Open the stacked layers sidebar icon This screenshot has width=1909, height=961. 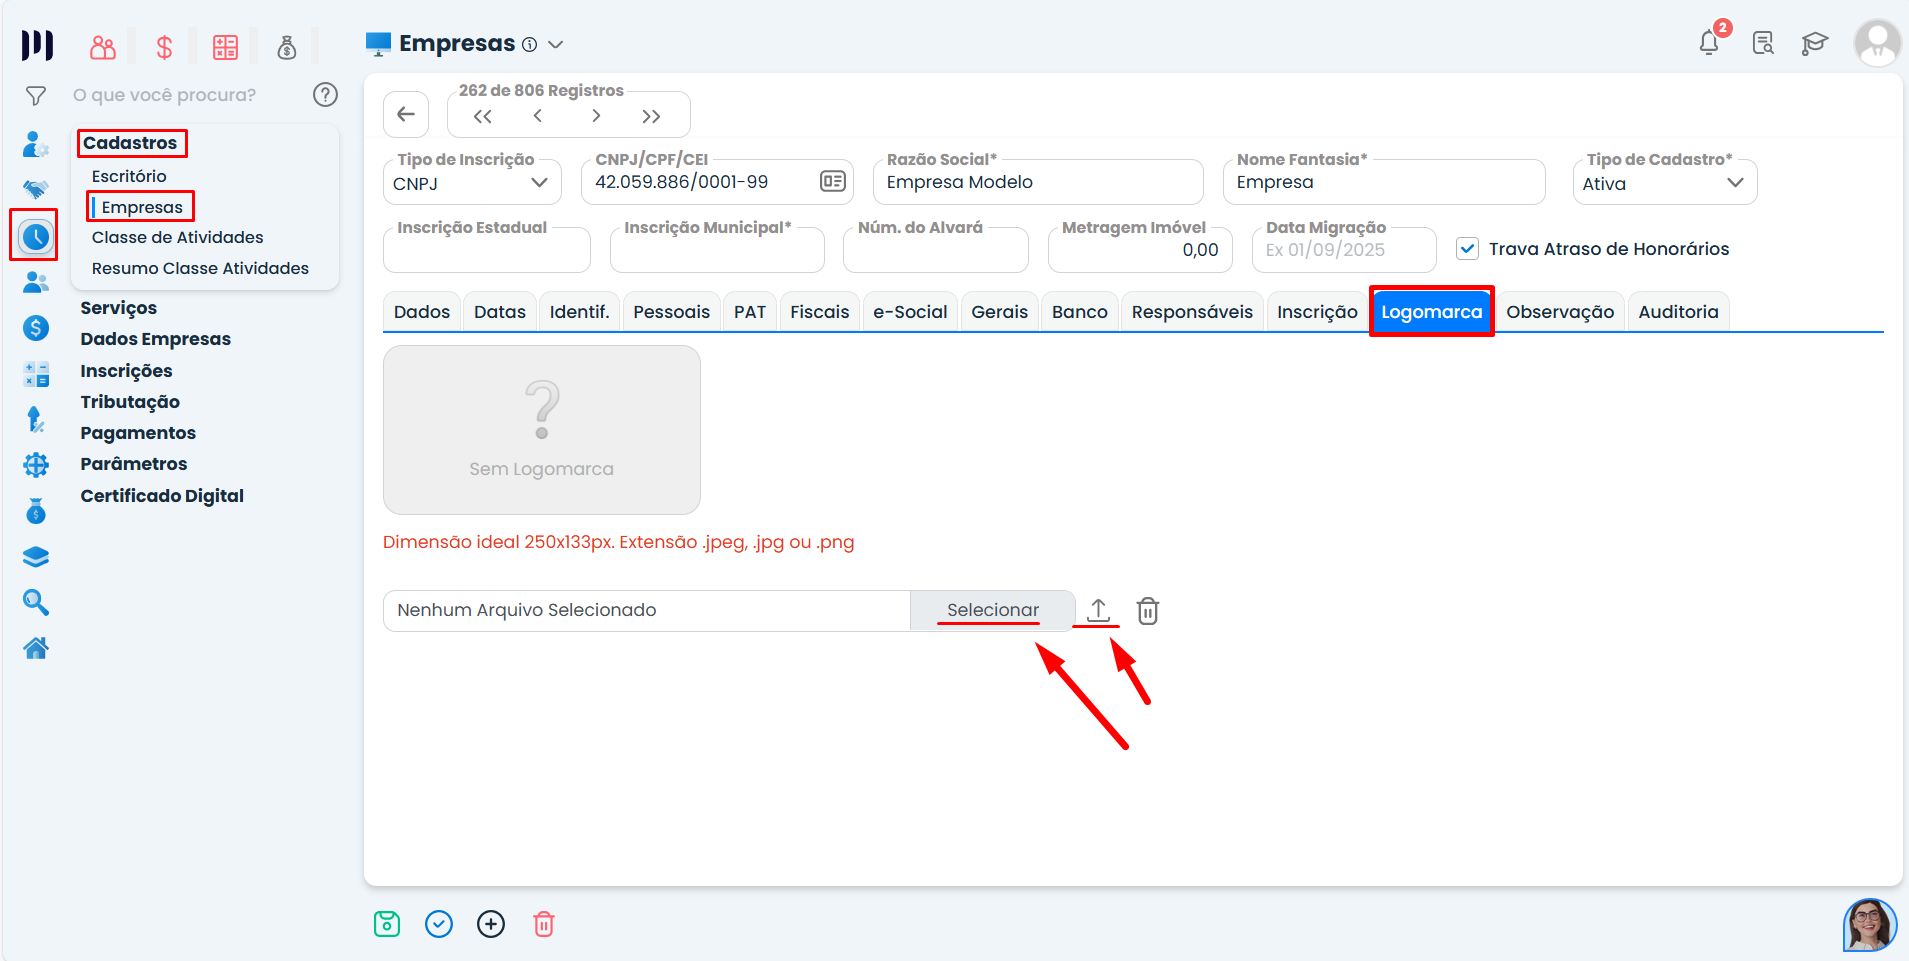point(36,557)
